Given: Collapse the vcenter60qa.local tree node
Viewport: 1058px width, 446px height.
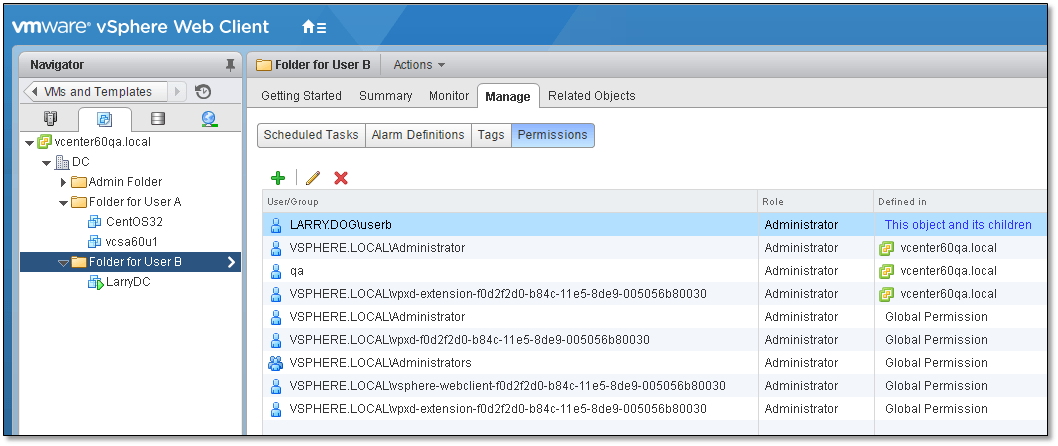Looking at the screenshot, I should [29, 142].
